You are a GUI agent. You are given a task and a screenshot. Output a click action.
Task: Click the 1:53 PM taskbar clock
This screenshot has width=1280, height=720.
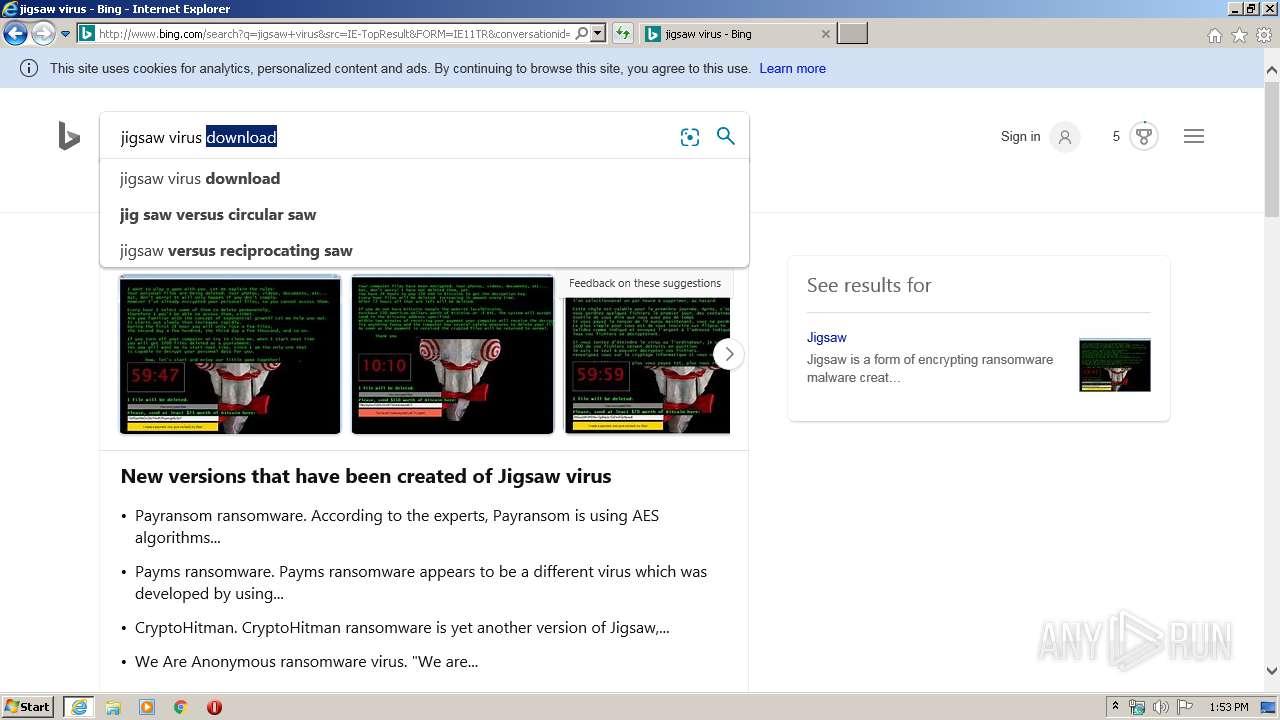tap(1228, 707)
